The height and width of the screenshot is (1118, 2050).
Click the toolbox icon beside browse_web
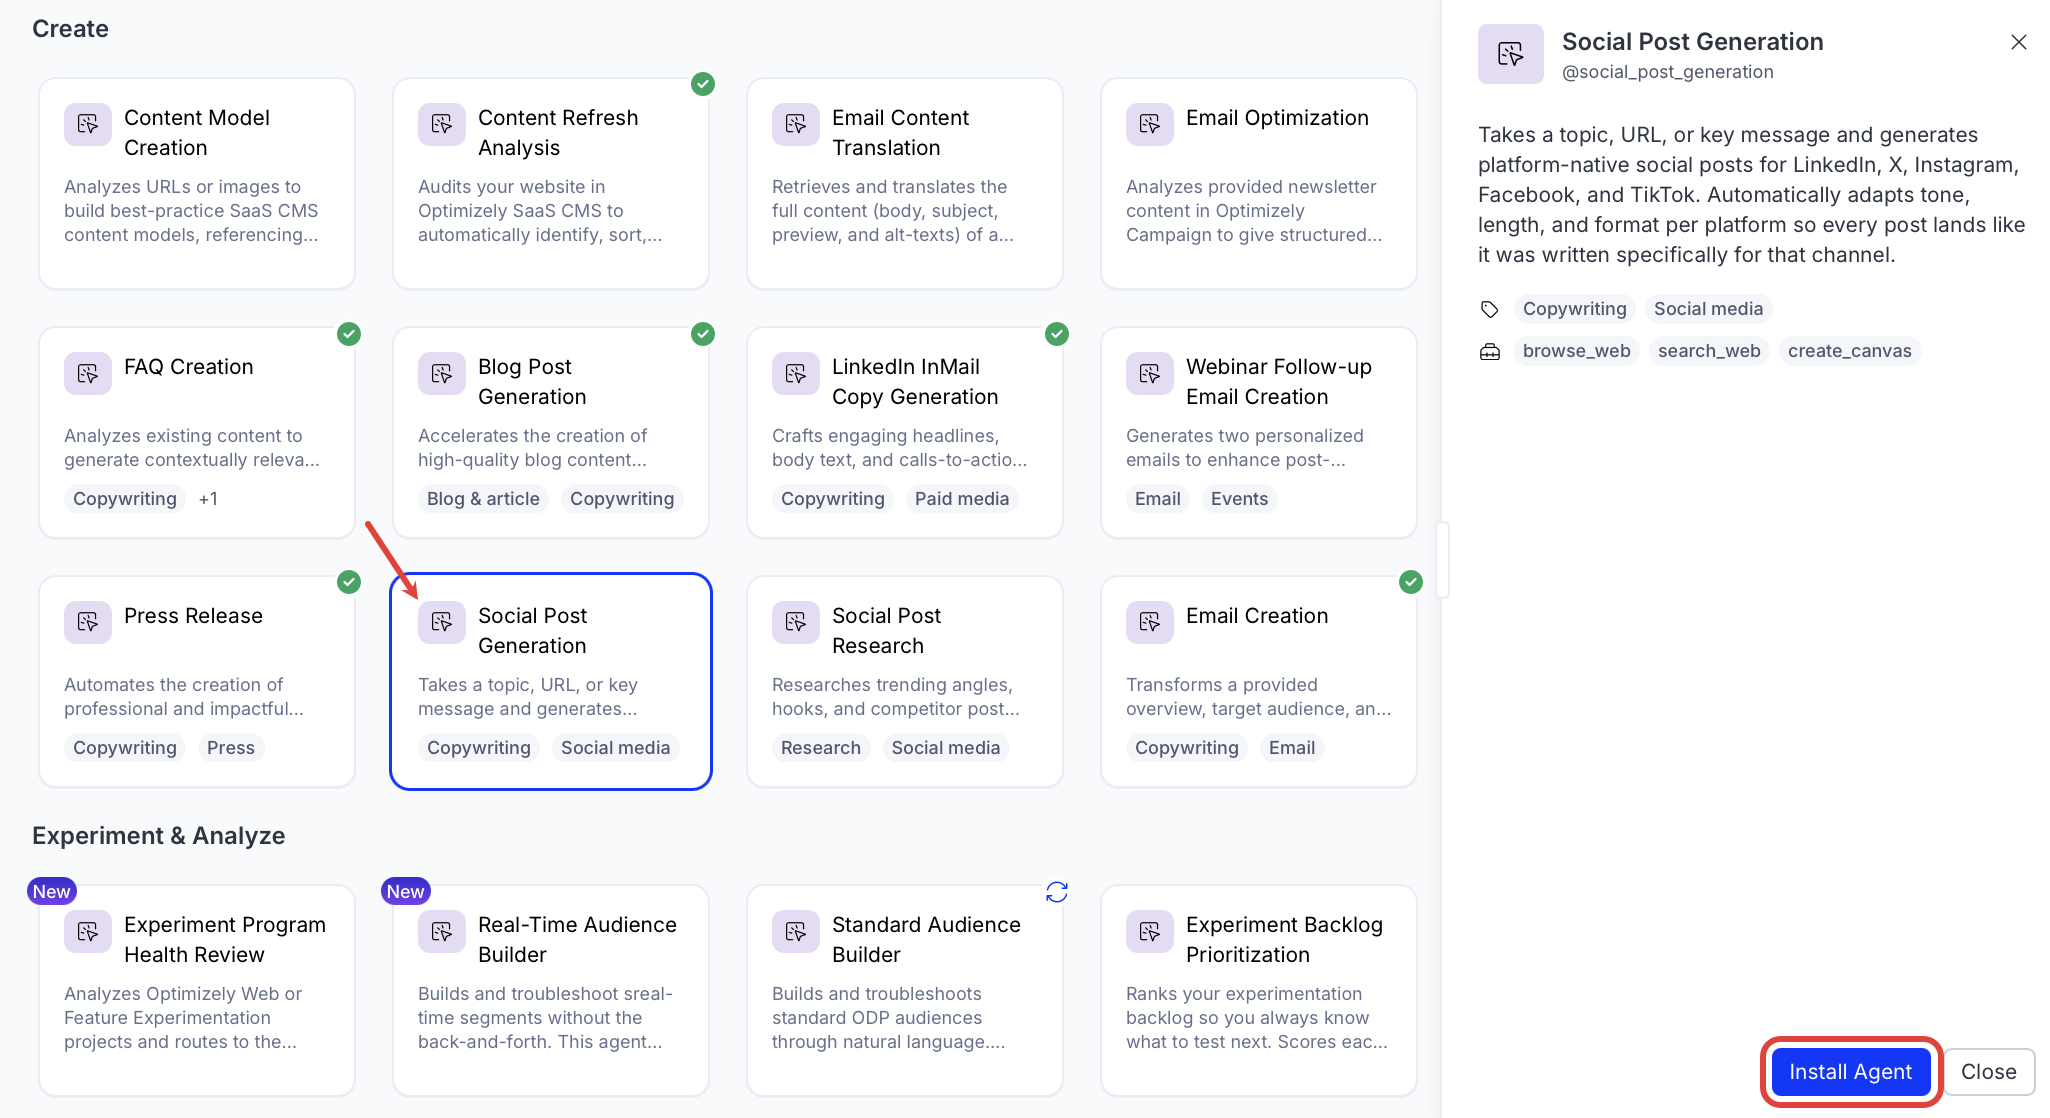coord(1490,351)
